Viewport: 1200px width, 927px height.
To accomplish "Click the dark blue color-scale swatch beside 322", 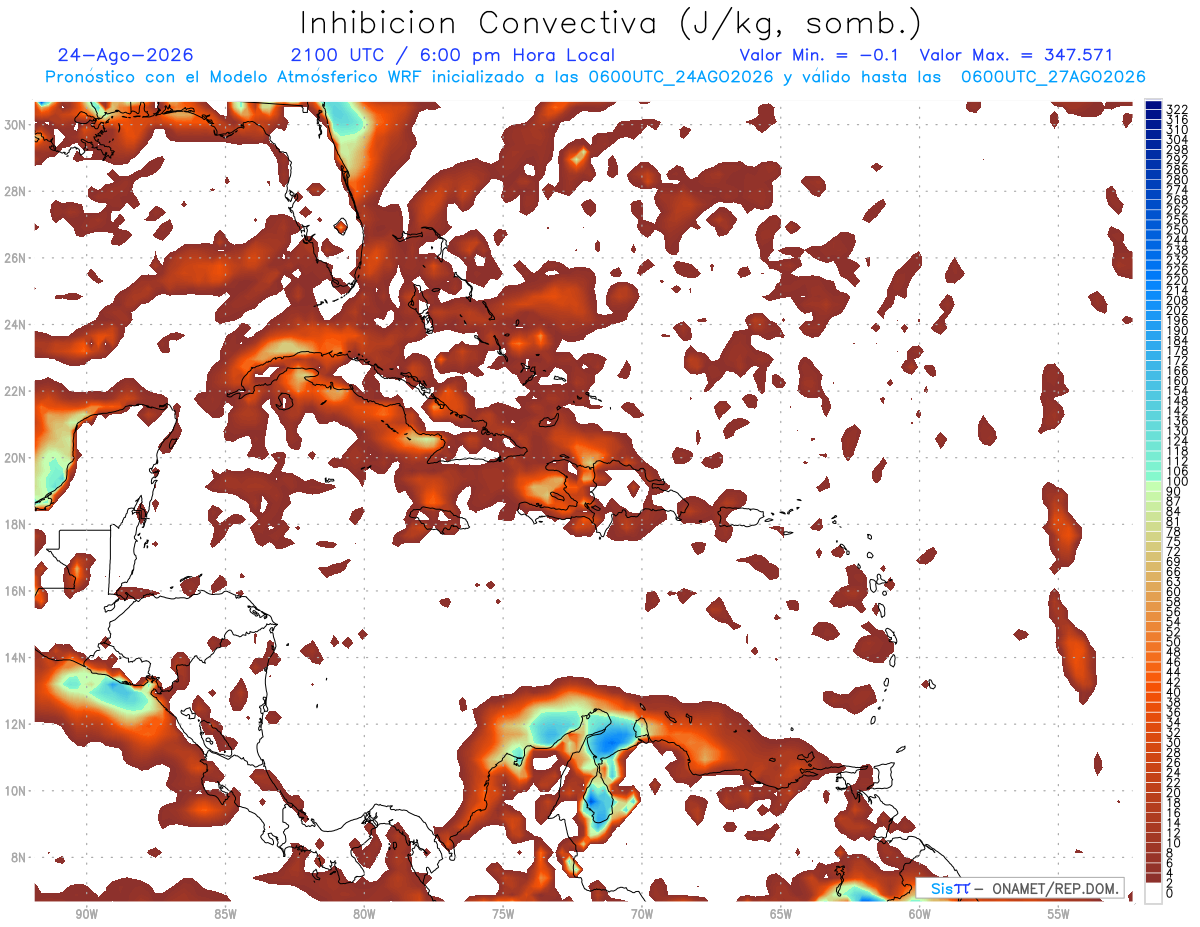I will tap(1154, 105).
